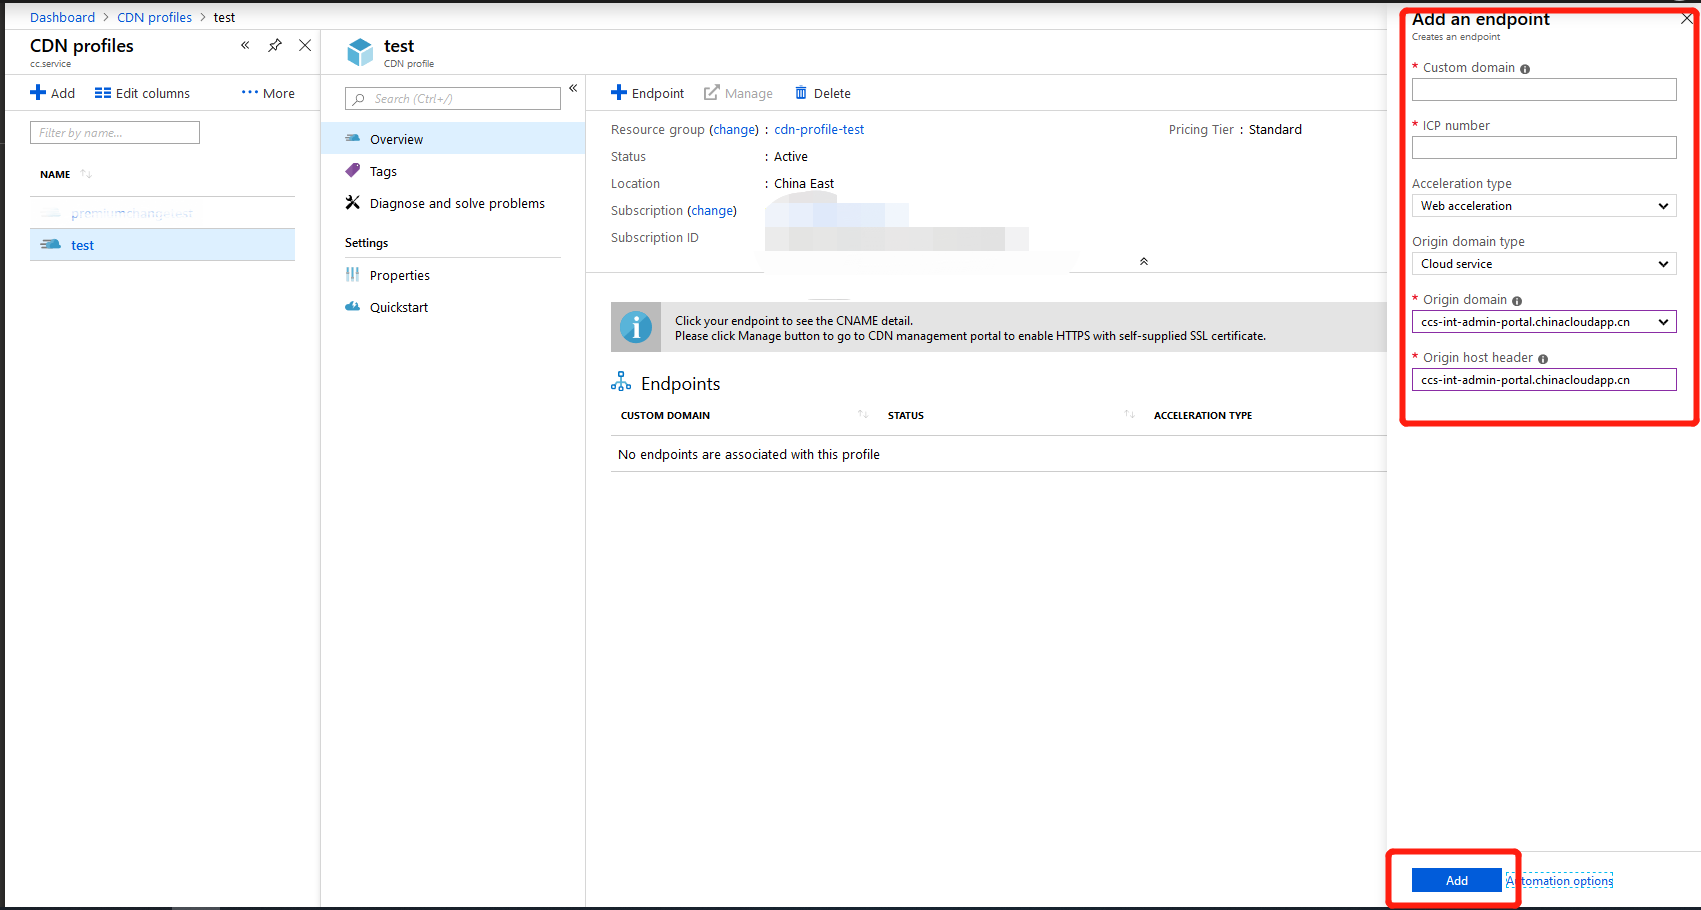The height and width of the screenshot is (910, 1701).
Task: Click the Quickstart cloud icon
Action: [x=352, y=306]
